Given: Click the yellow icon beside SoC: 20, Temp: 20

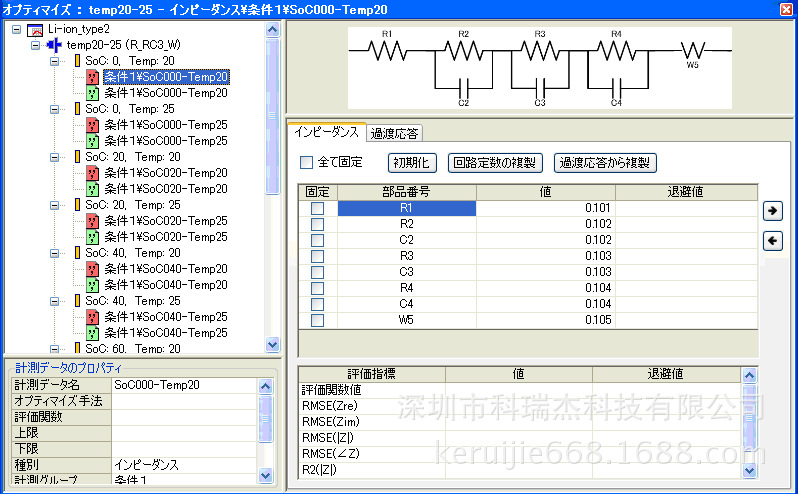Looking at the screenshot, I should [77, 157].
